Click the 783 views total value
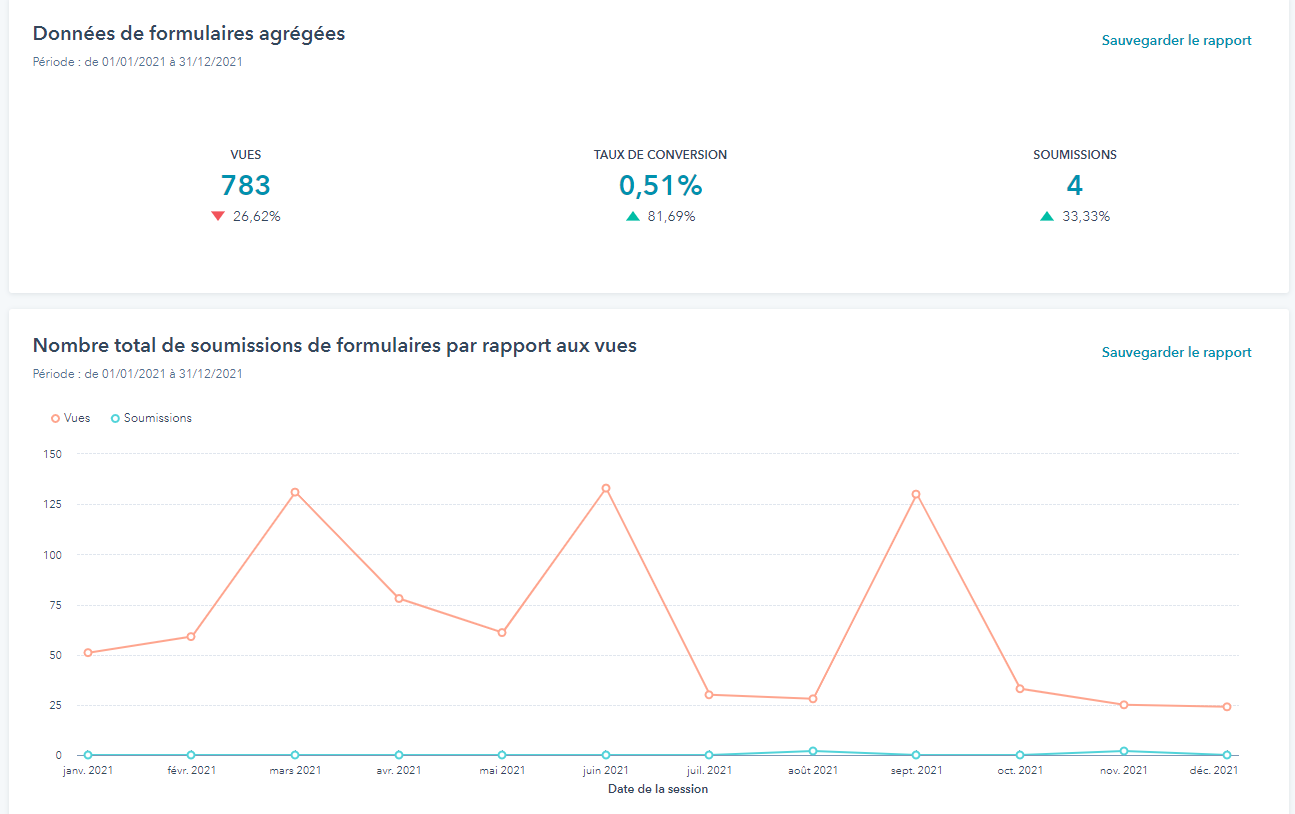Image resolution: width=1295 pixels, height=814 pixels. pyautogui.click(x=245, y=186)
